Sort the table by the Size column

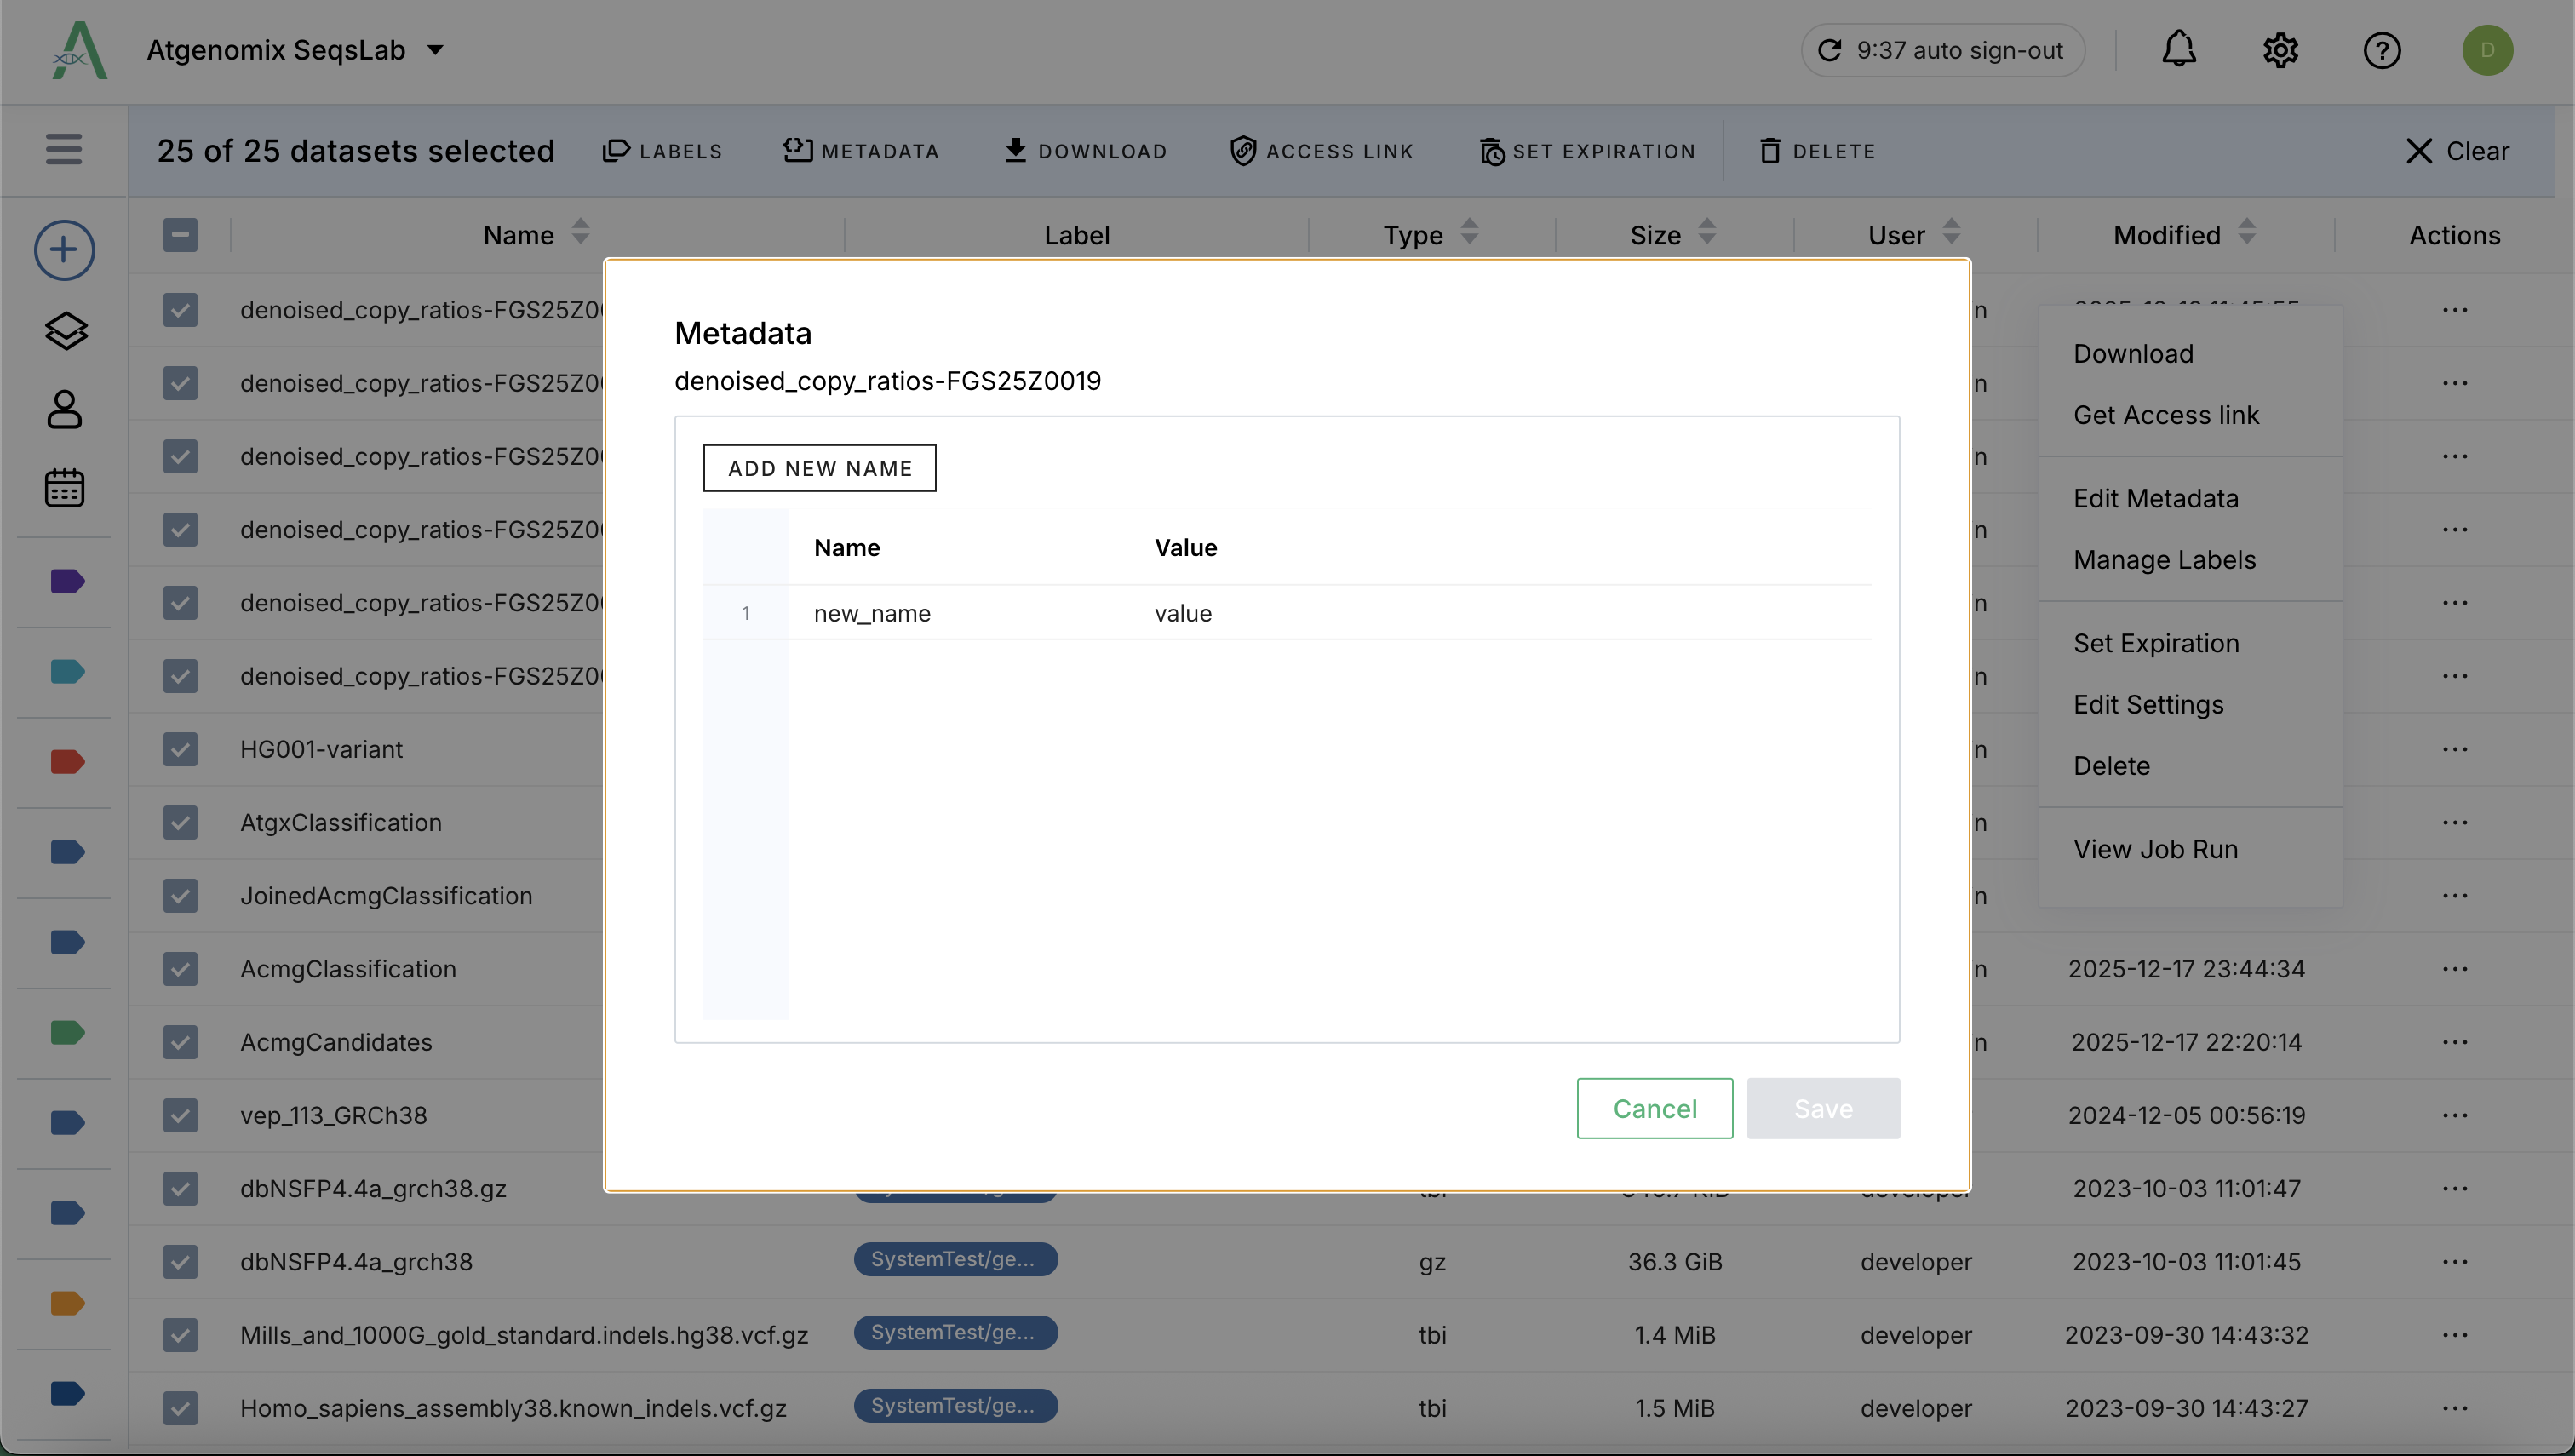[x=1704, y=233]
